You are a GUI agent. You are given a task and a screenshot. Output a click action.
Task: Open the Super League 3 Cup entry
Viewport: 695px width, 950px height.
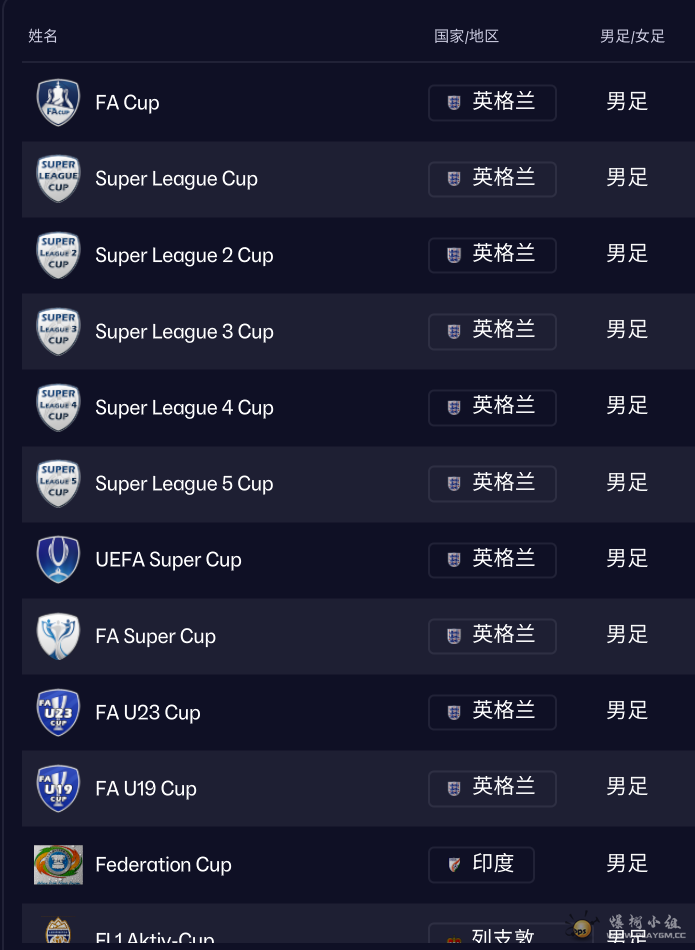coord(184,332)
